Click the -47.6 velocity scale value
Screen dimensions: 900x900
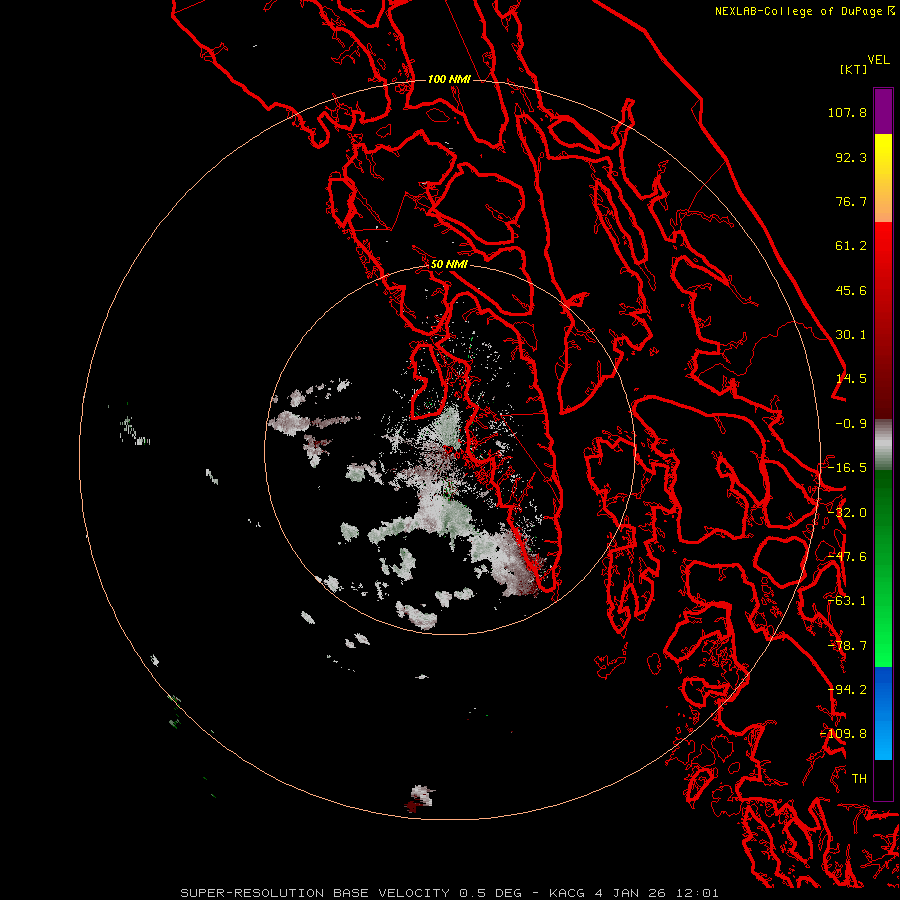coord(847,557)
